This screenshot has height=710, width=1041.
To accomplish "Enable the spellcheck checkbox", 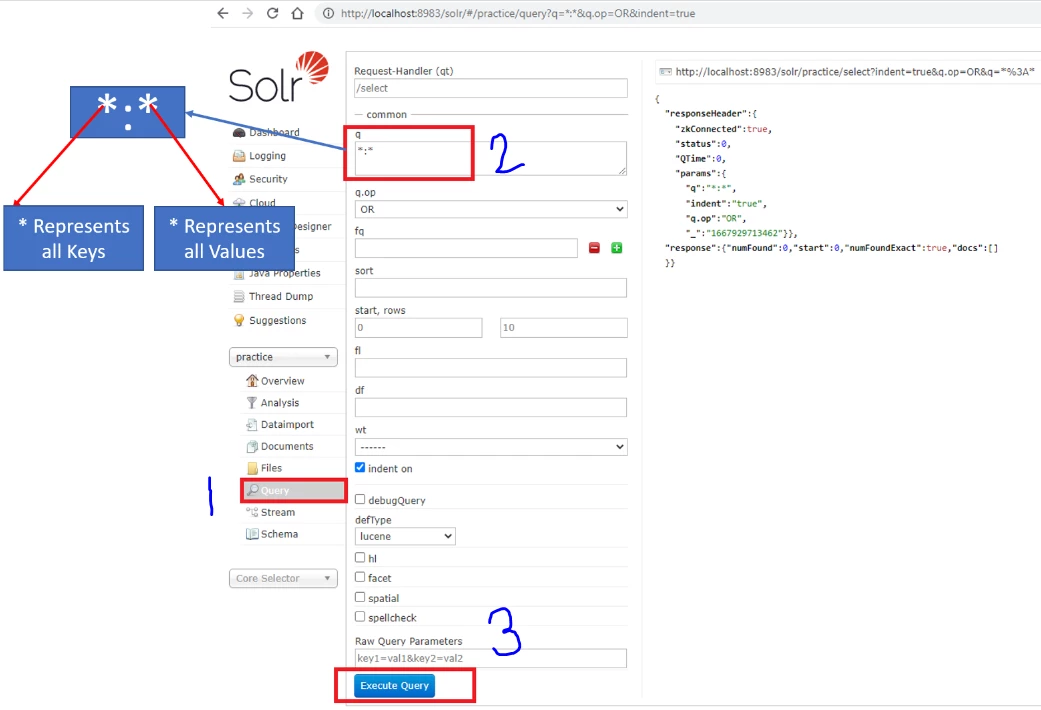I will (x=360, y=616).
